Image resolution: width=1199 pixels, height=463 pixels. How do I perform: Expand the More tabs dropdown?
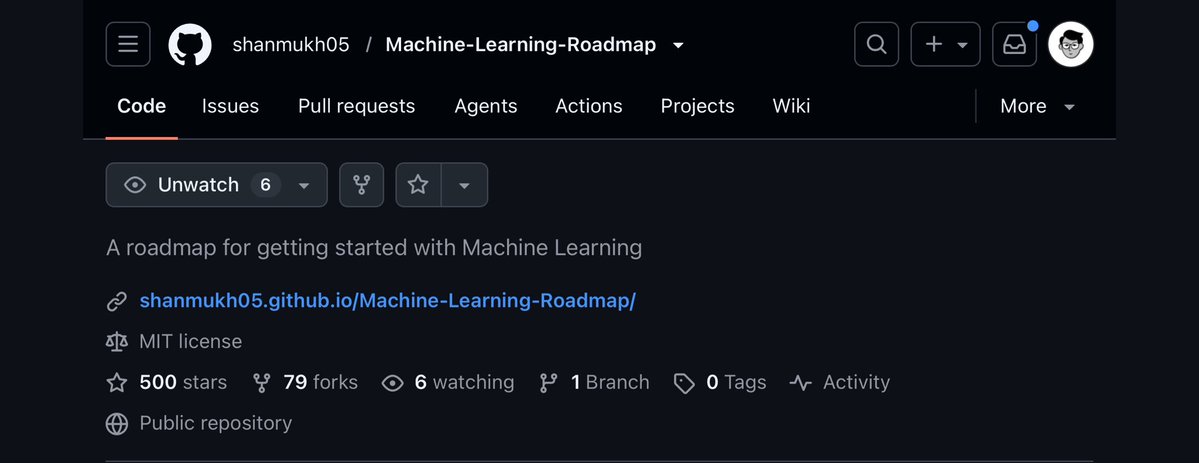coord(1038,106)
